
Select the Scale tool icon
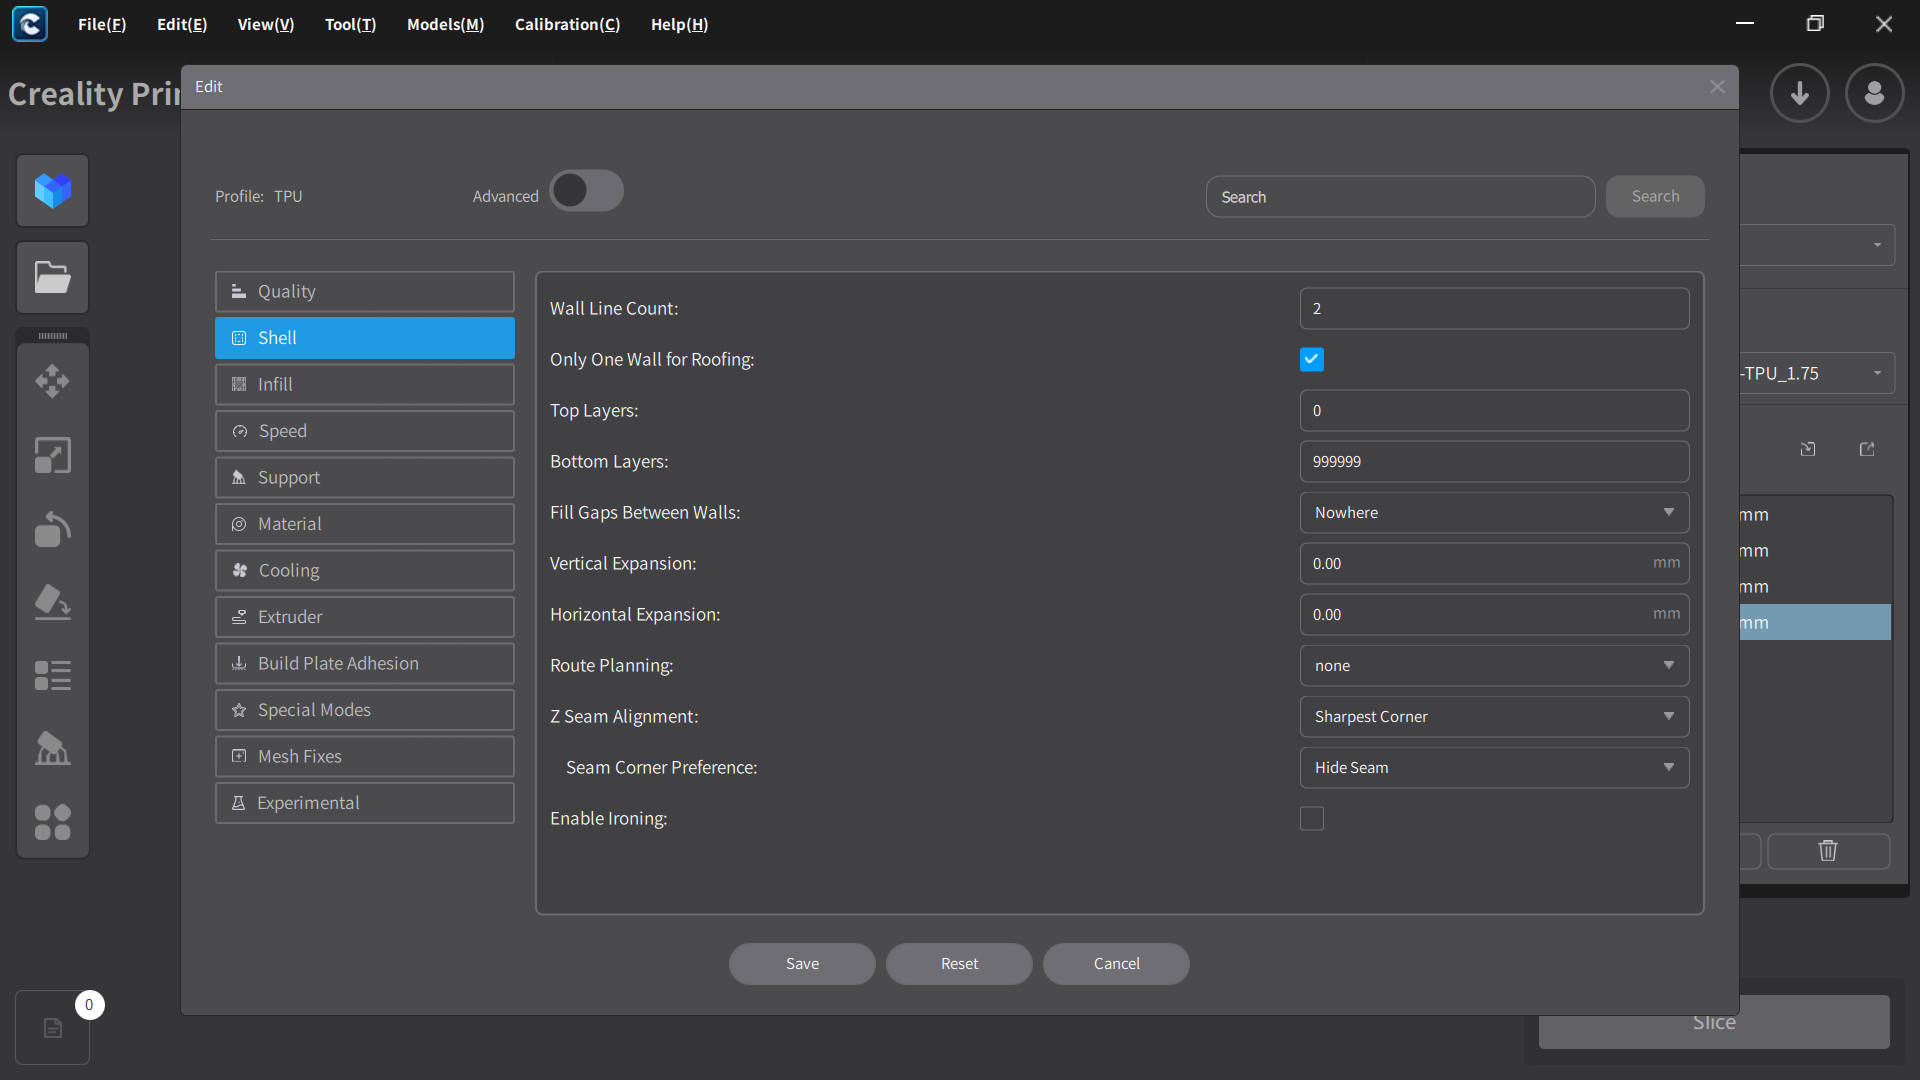(x=53, y=455)
